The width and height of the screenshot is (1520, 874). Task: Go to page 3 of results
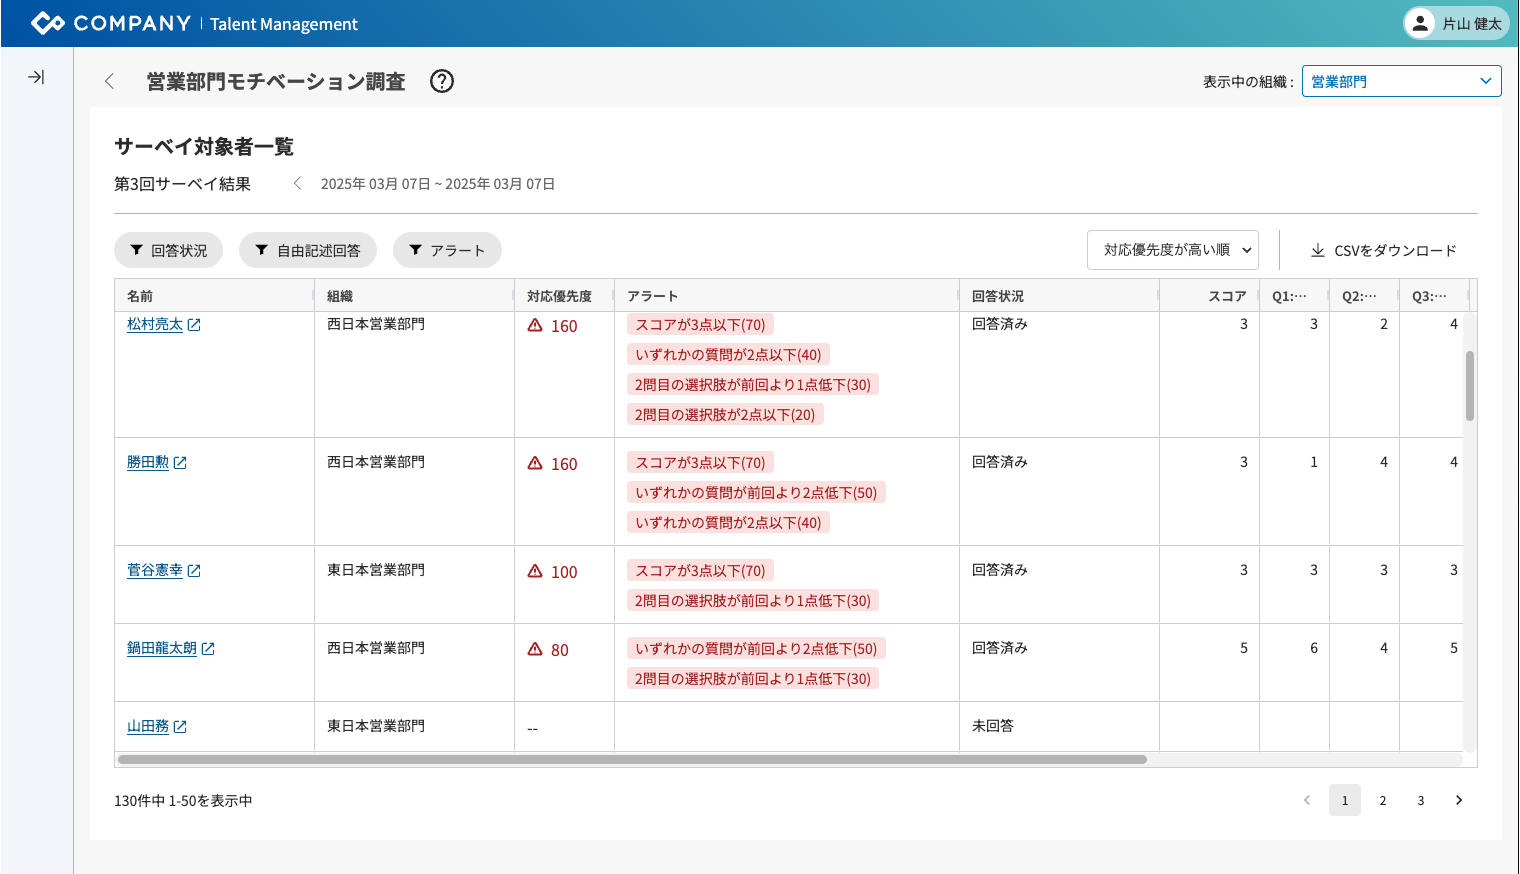tap(1420, 800)
